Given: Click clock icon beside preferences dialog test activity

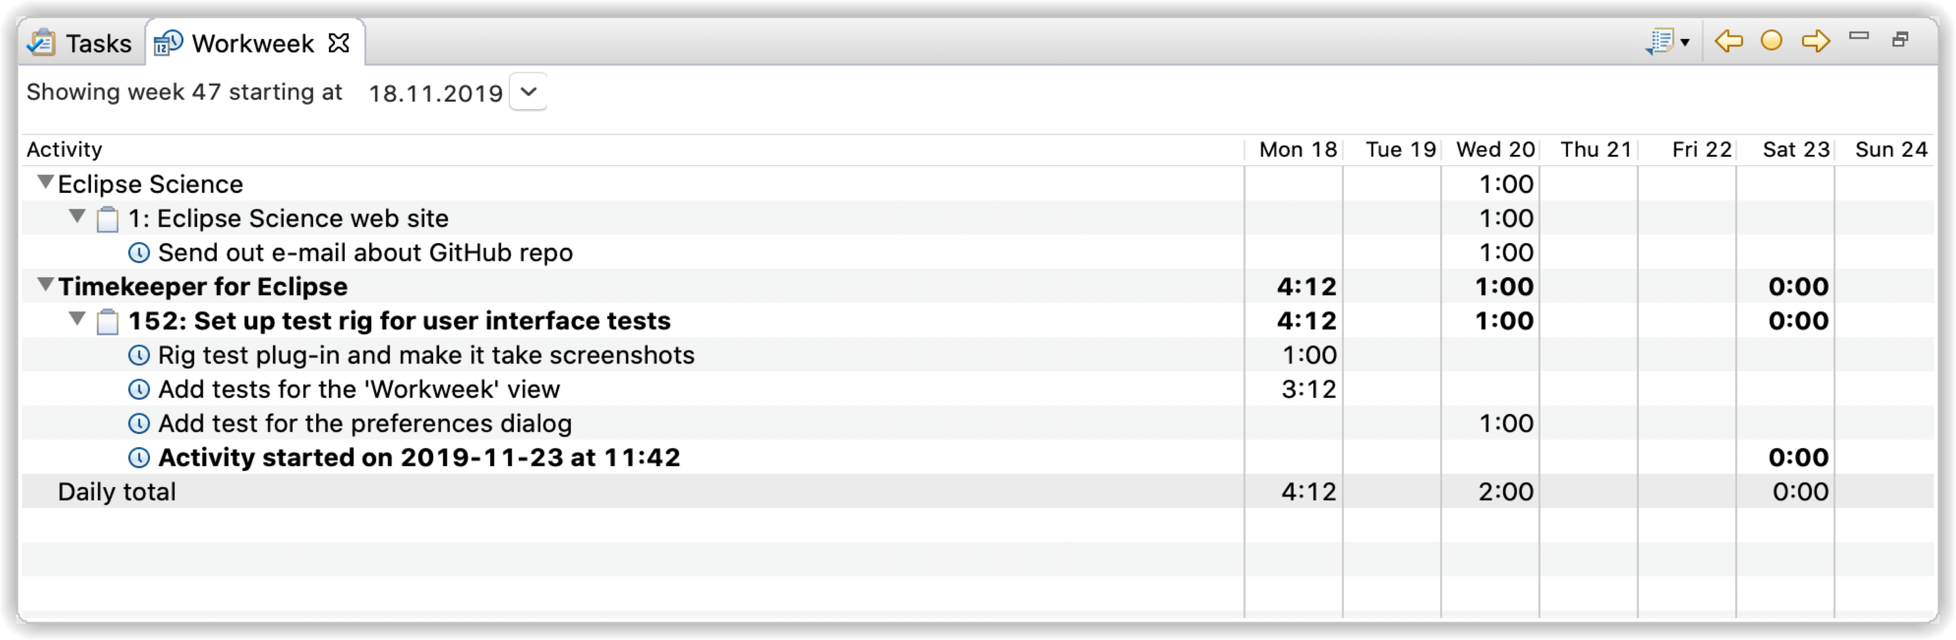Looking at the screenshot, I should pyautogui.click(x=139, y=424).
